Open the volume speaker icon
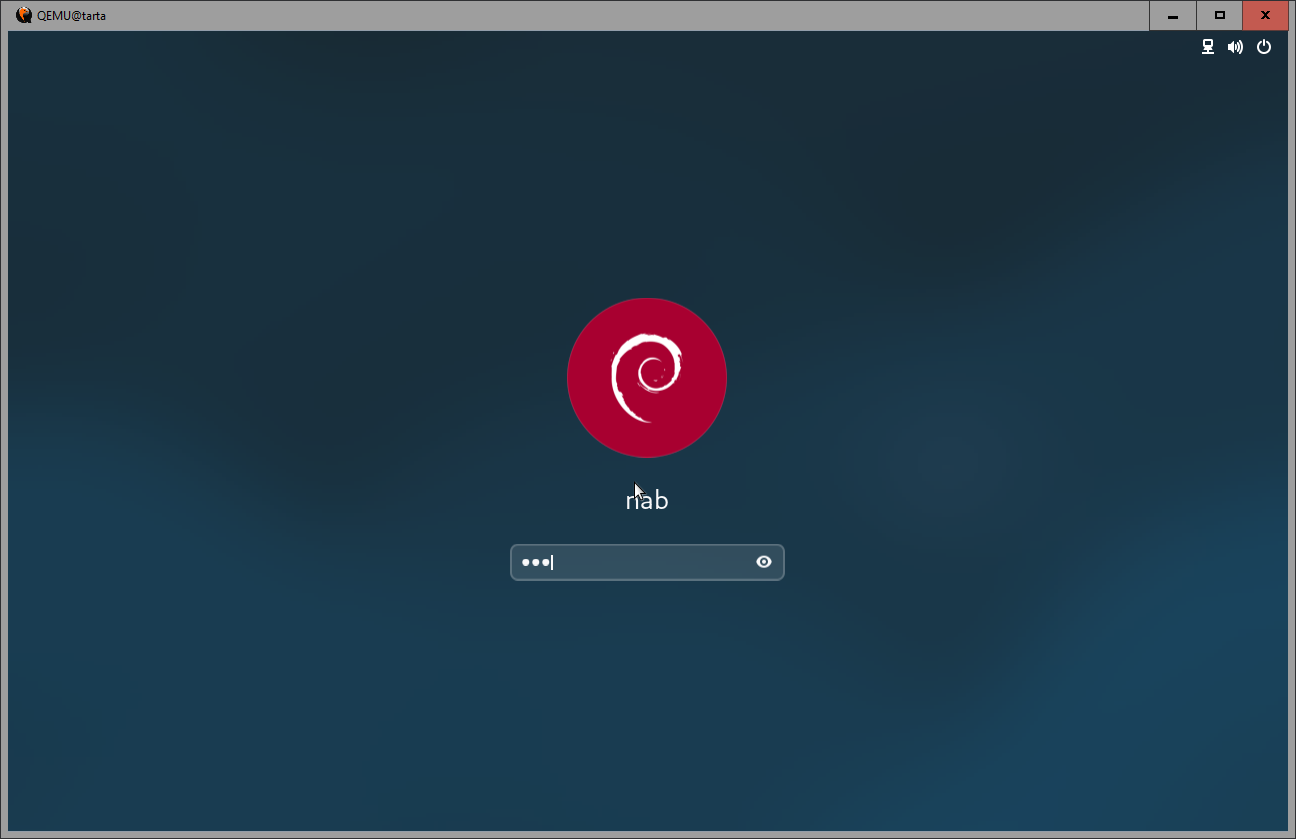Image resolution: width=1296 pixels, height=839 pixels. 1236,47
